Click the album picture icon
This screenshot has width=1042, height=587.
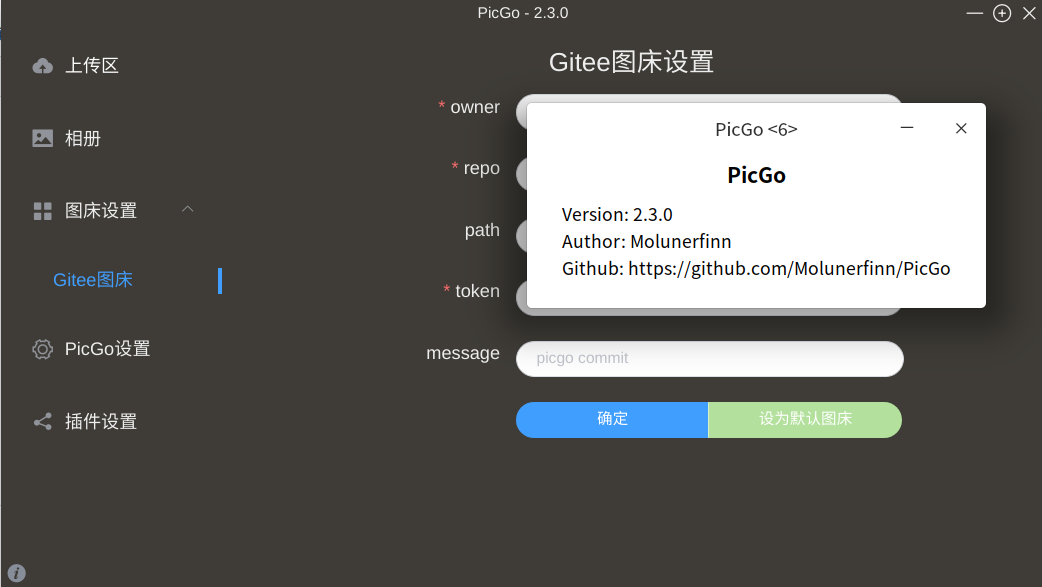42,138
